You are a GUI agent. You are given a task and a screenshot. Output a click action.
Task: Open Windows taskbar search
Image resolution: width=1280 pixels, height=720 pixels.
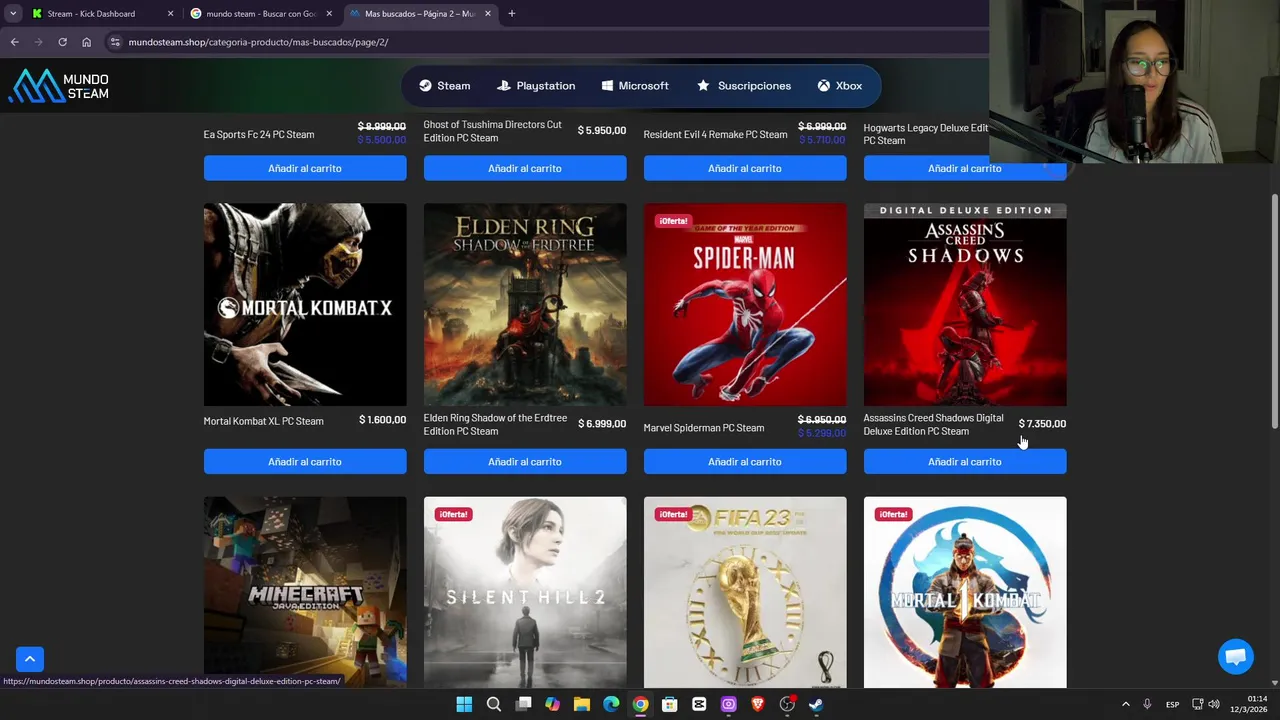pos(493,705)
